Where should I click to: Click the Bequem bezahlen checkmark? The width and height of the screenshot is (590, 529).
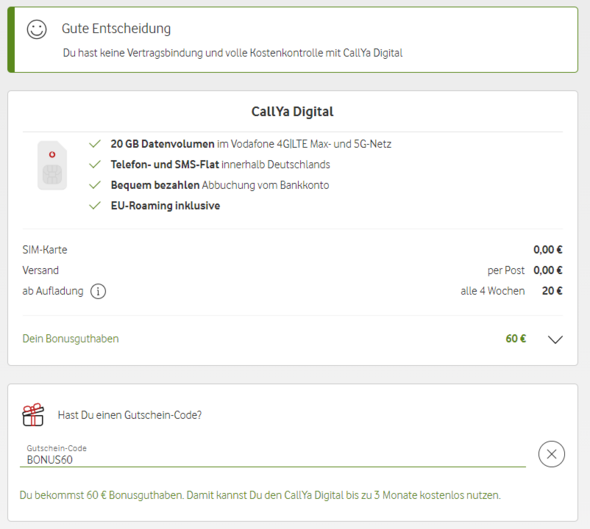95,185
